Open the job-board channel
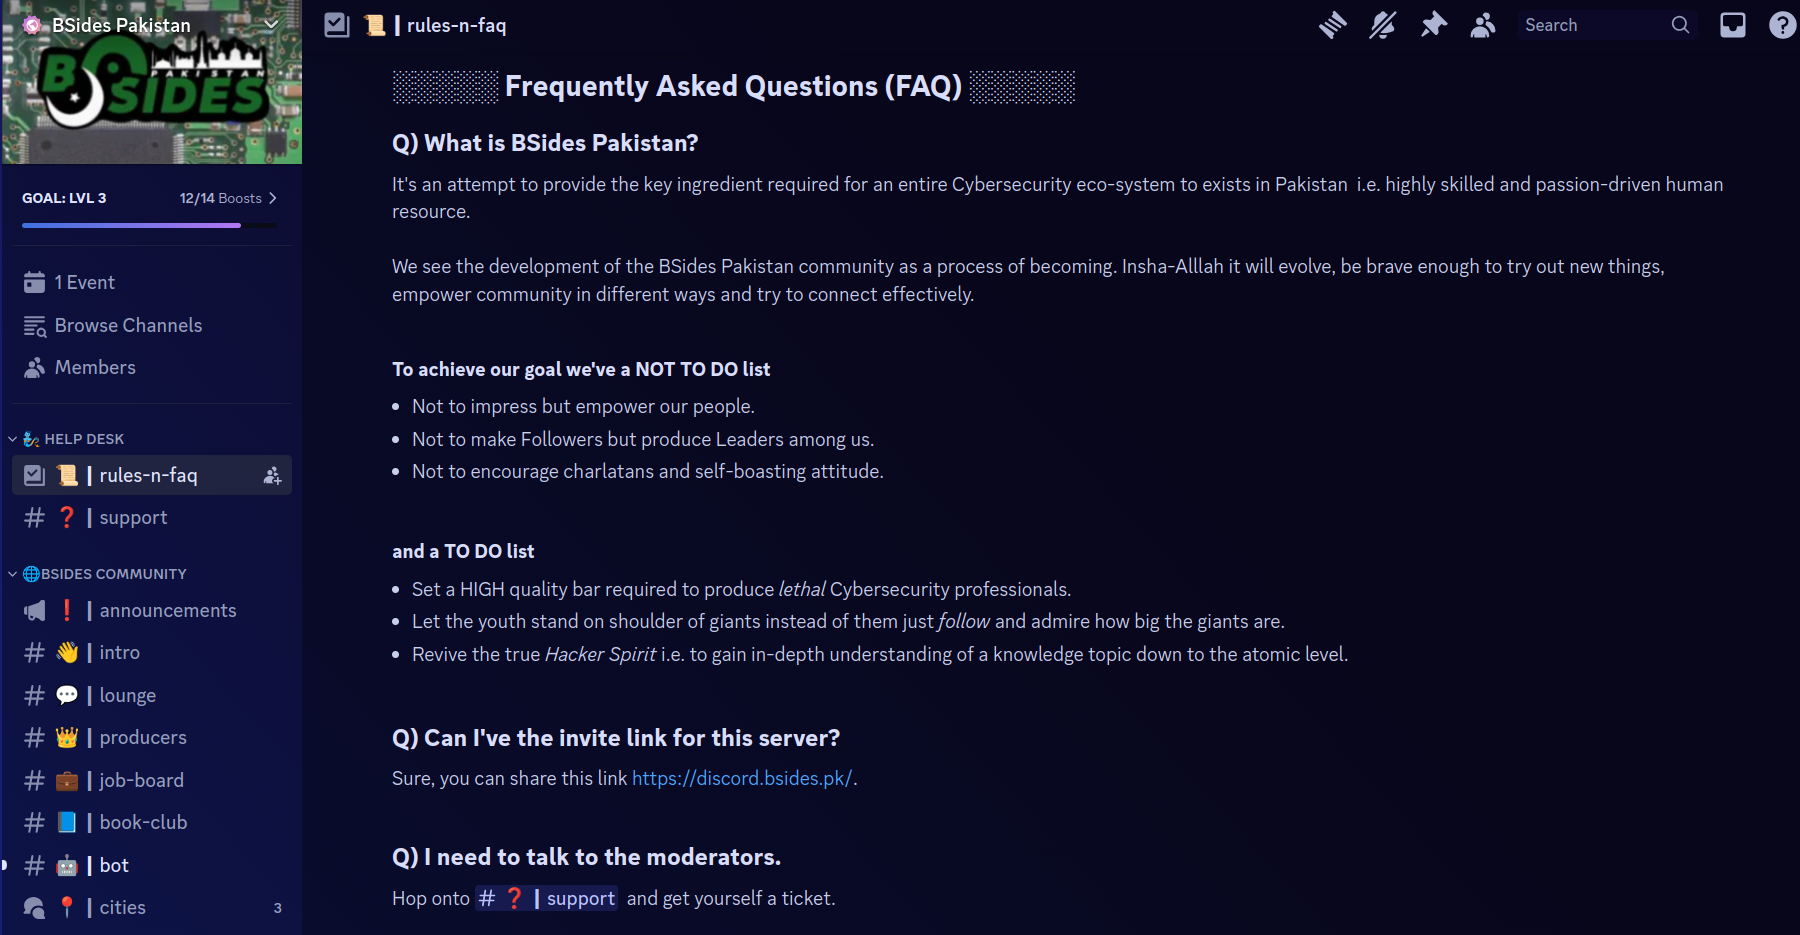 (141, 780)
